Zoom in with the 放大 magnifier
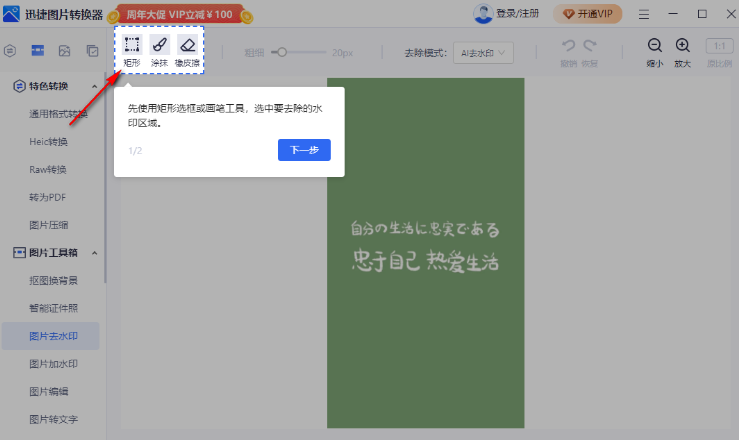Image resolution: width=739 pixels, height=440 pixels. click(x=682, y=46)
